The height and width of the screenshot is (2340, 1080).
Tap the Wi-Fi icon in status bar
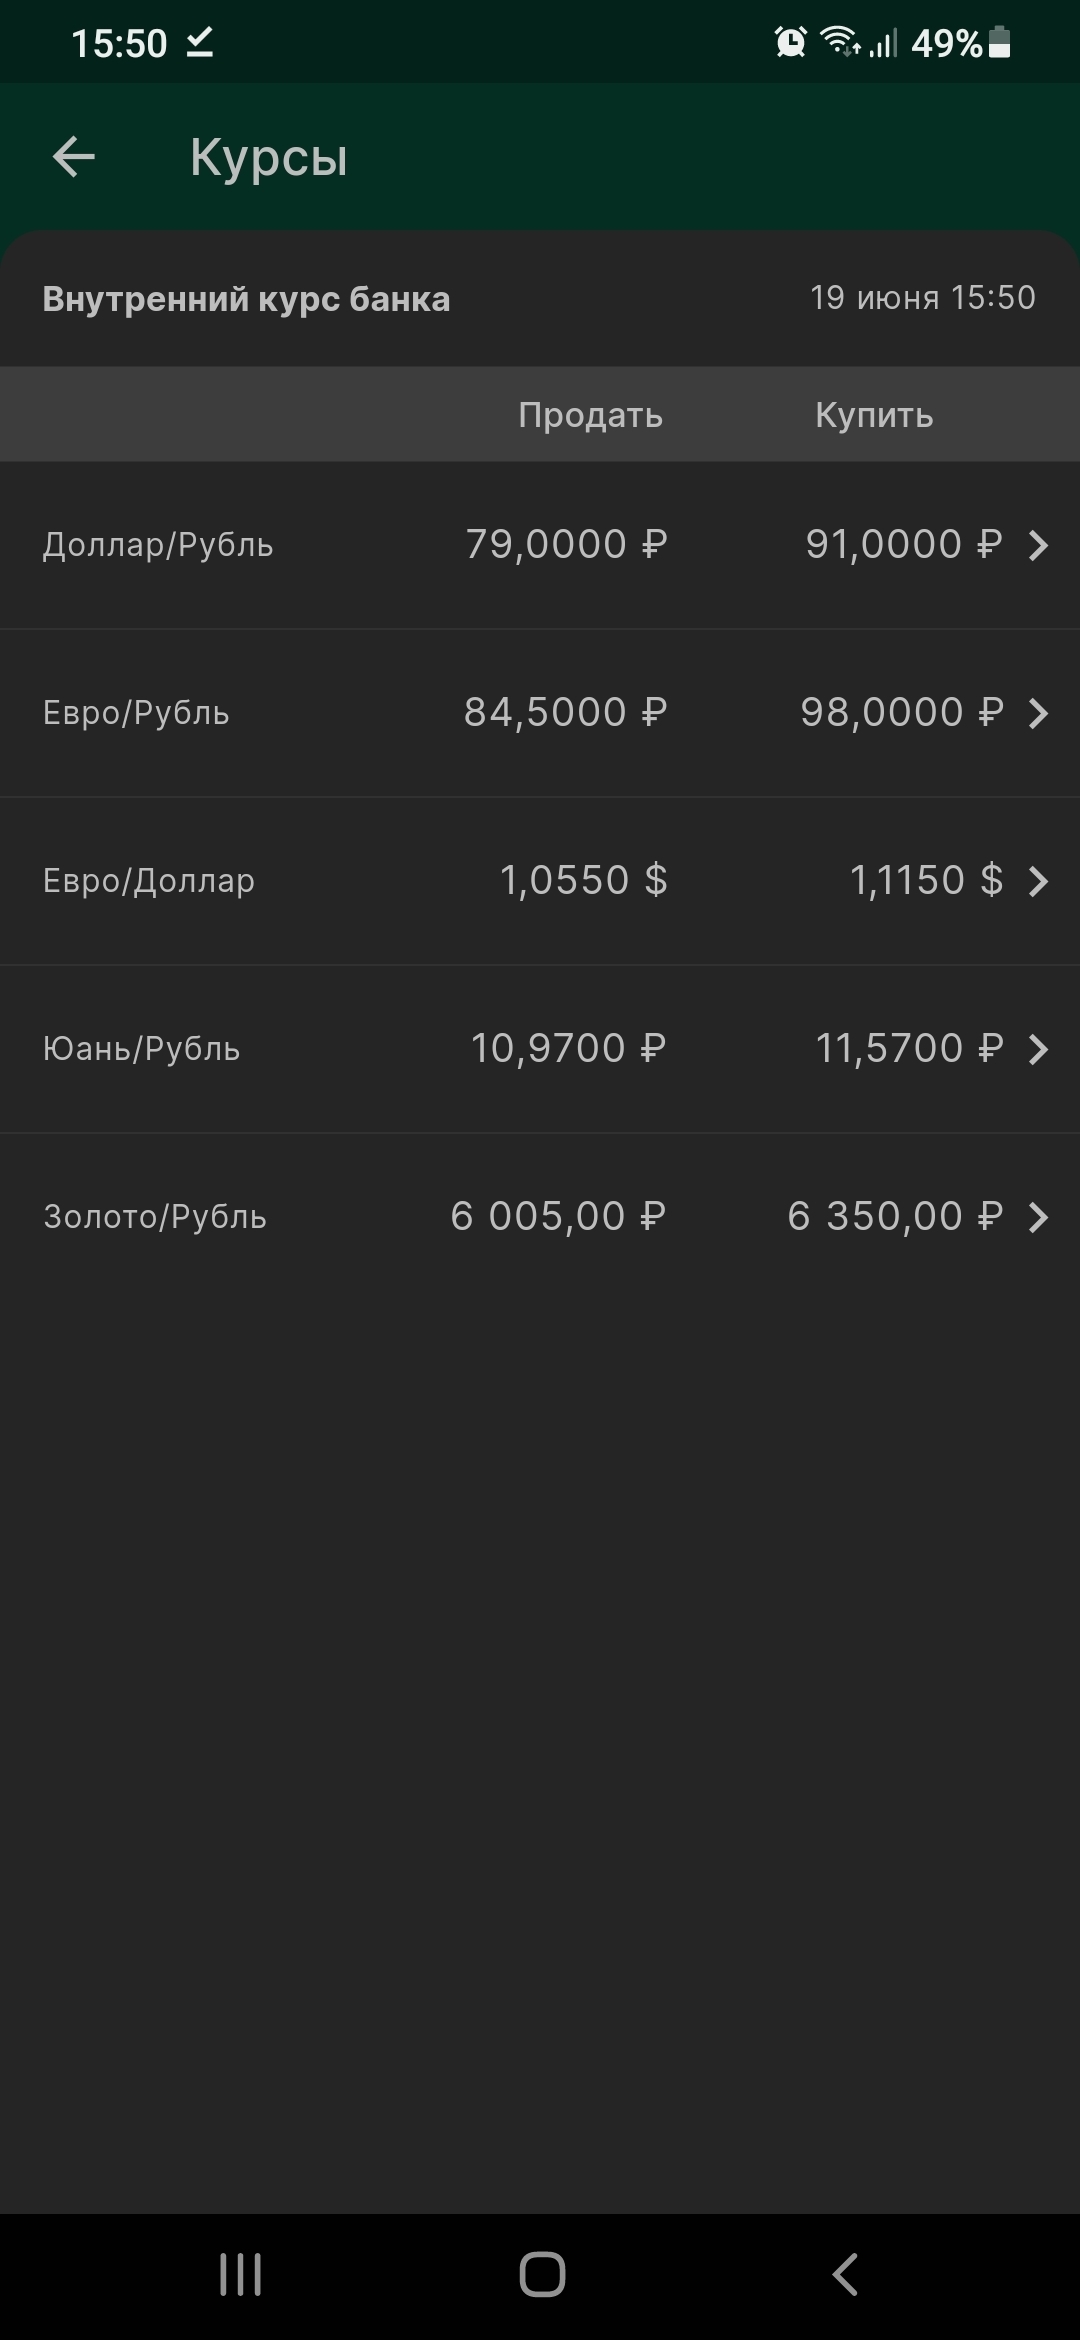(838, 41)
